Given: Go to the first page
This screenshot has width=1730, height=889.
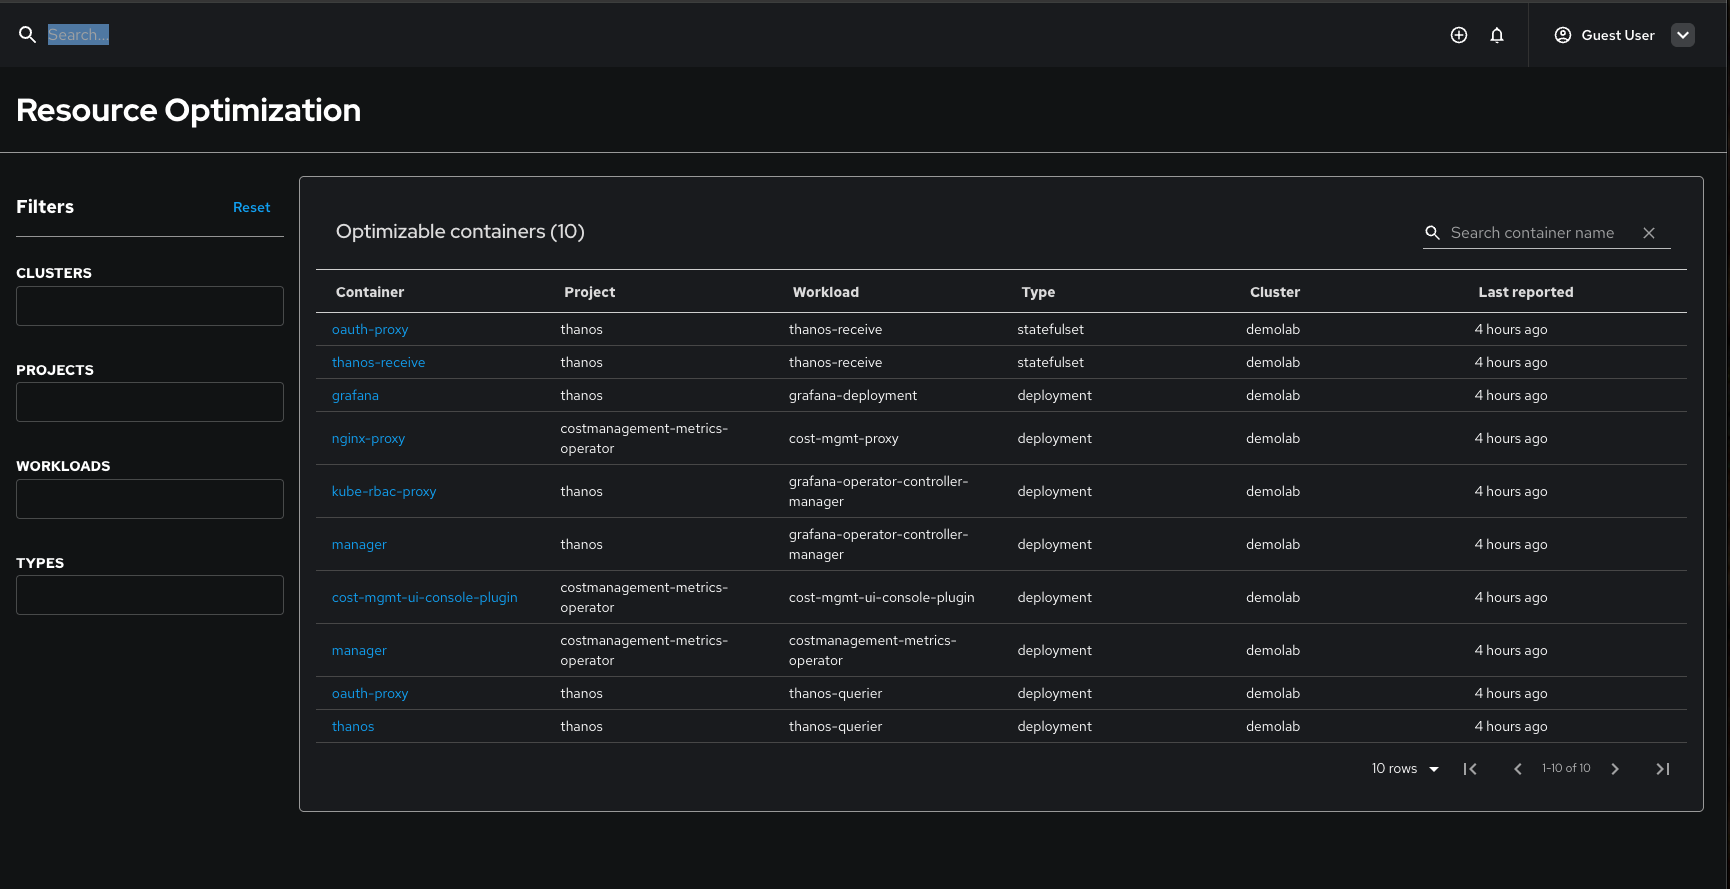Looking at the screenshot, I should coord(1470,769).
